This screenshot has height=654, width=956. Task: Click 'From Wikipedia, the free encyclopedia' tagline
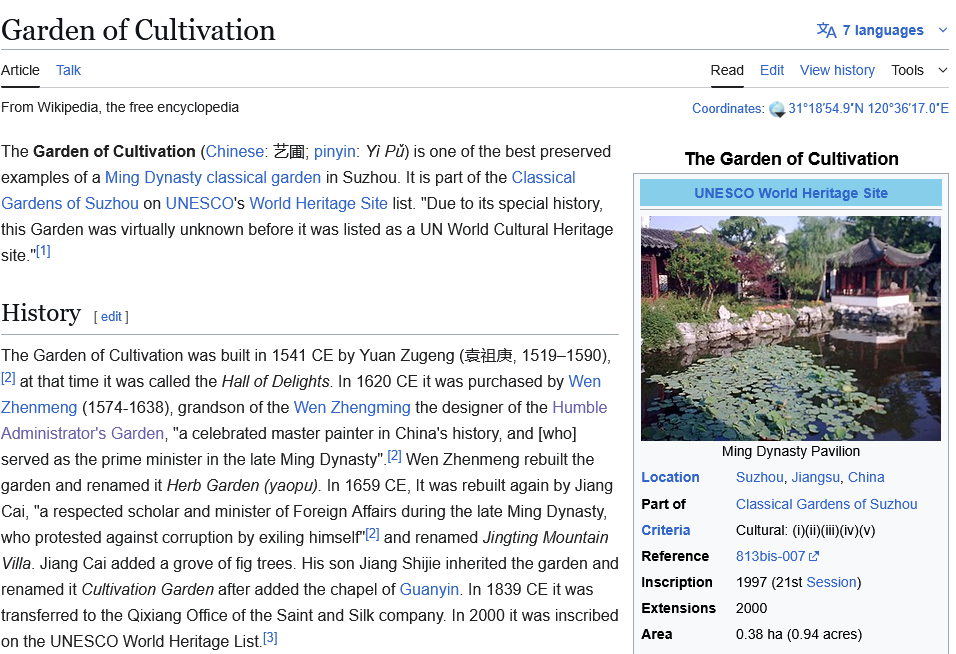point(120,107)
